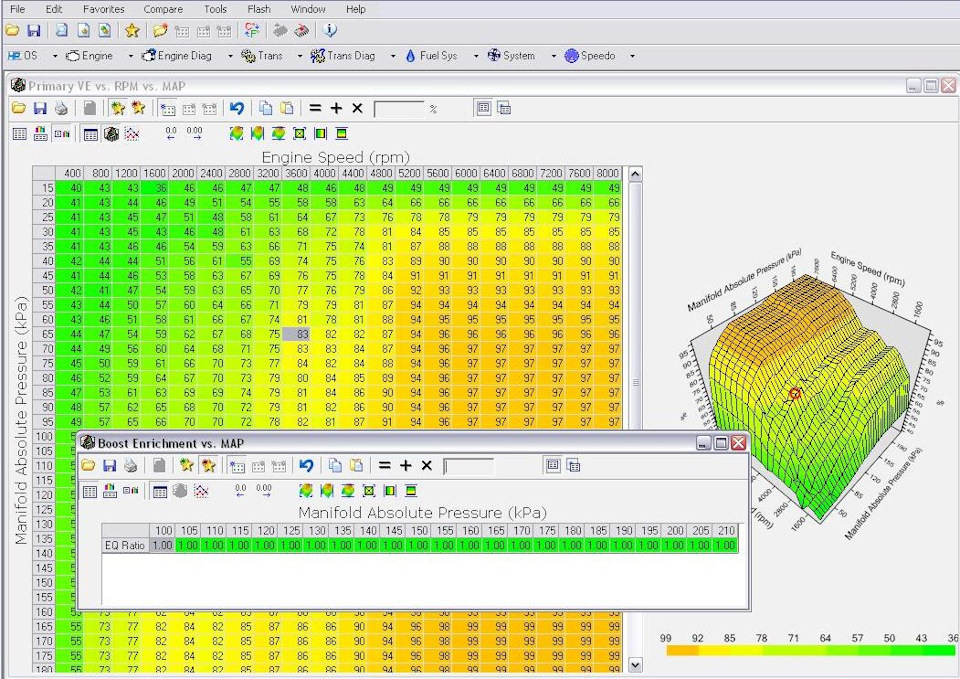Open the Compare menu

[163, 9]
